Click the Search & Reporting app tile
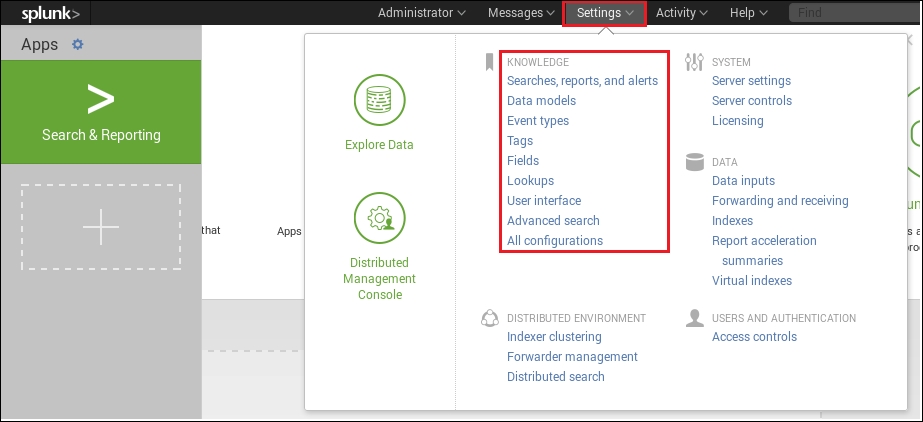The image size is (923, 422). point(101,112)
